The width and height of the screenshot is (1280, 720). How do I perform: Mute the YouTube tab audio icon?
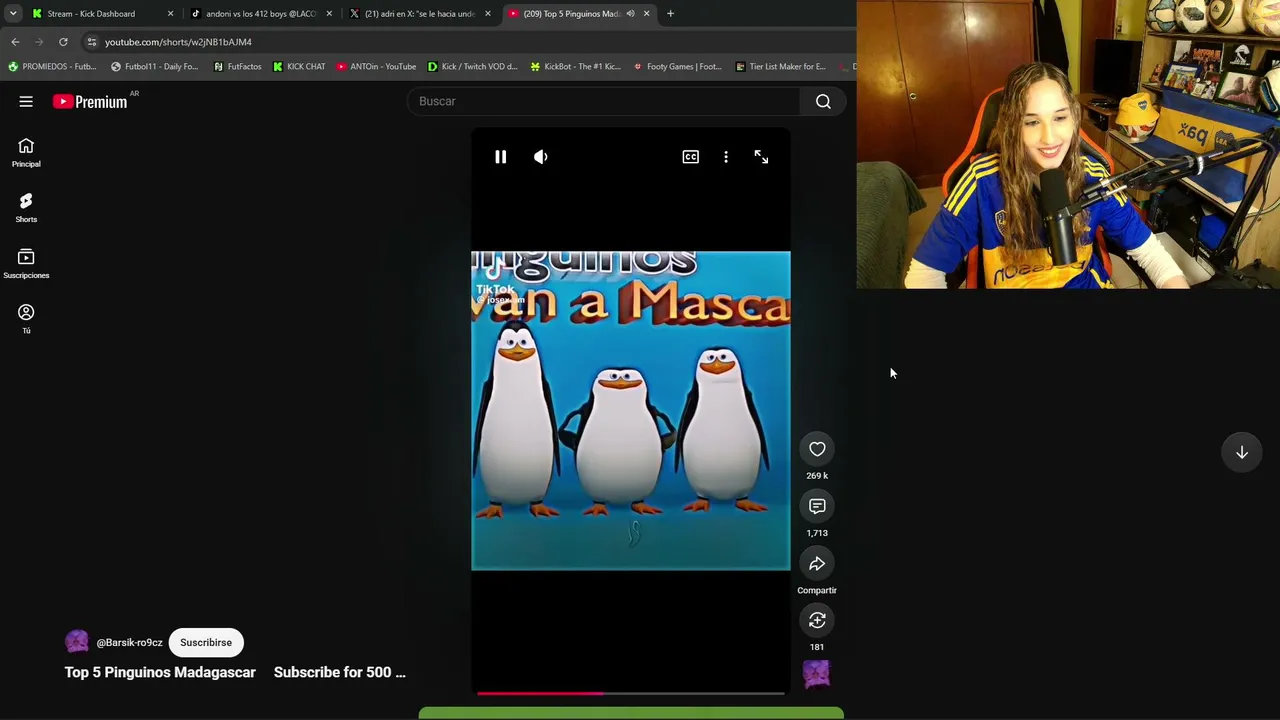tap(630, 14)
